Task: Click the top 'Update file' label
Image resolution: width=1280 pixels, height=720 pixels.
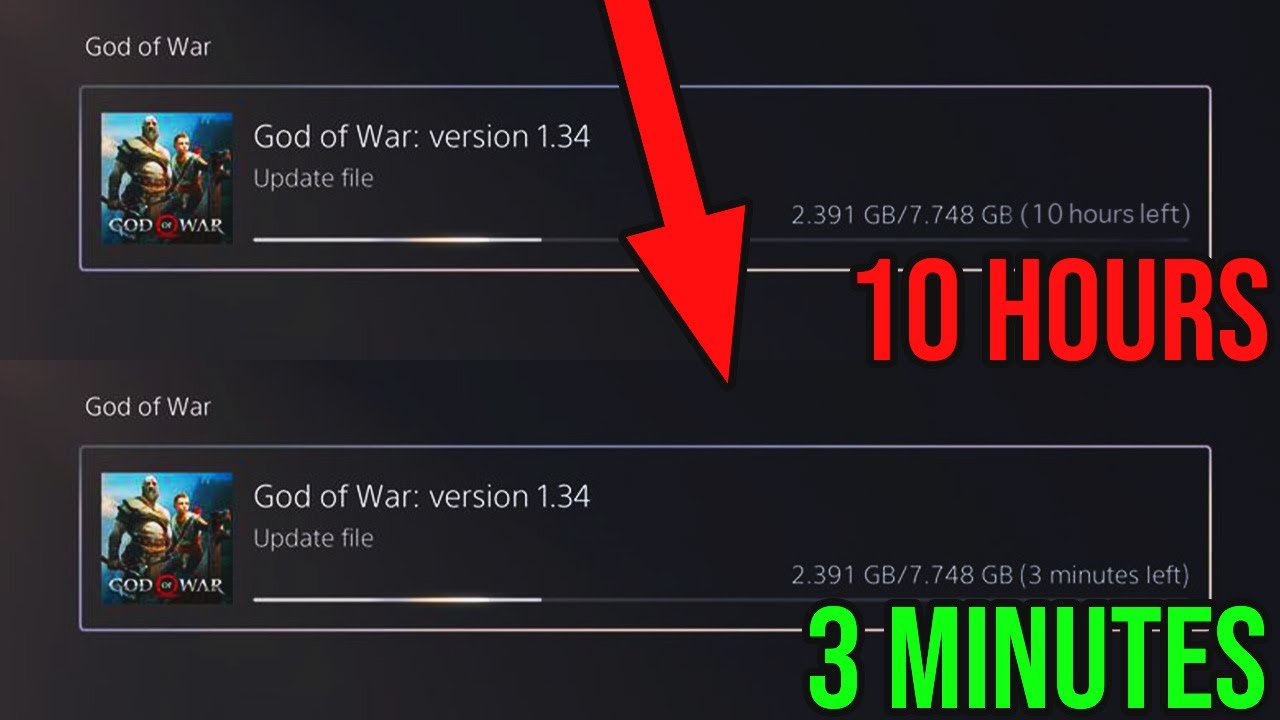Action: tap(313, 179)
